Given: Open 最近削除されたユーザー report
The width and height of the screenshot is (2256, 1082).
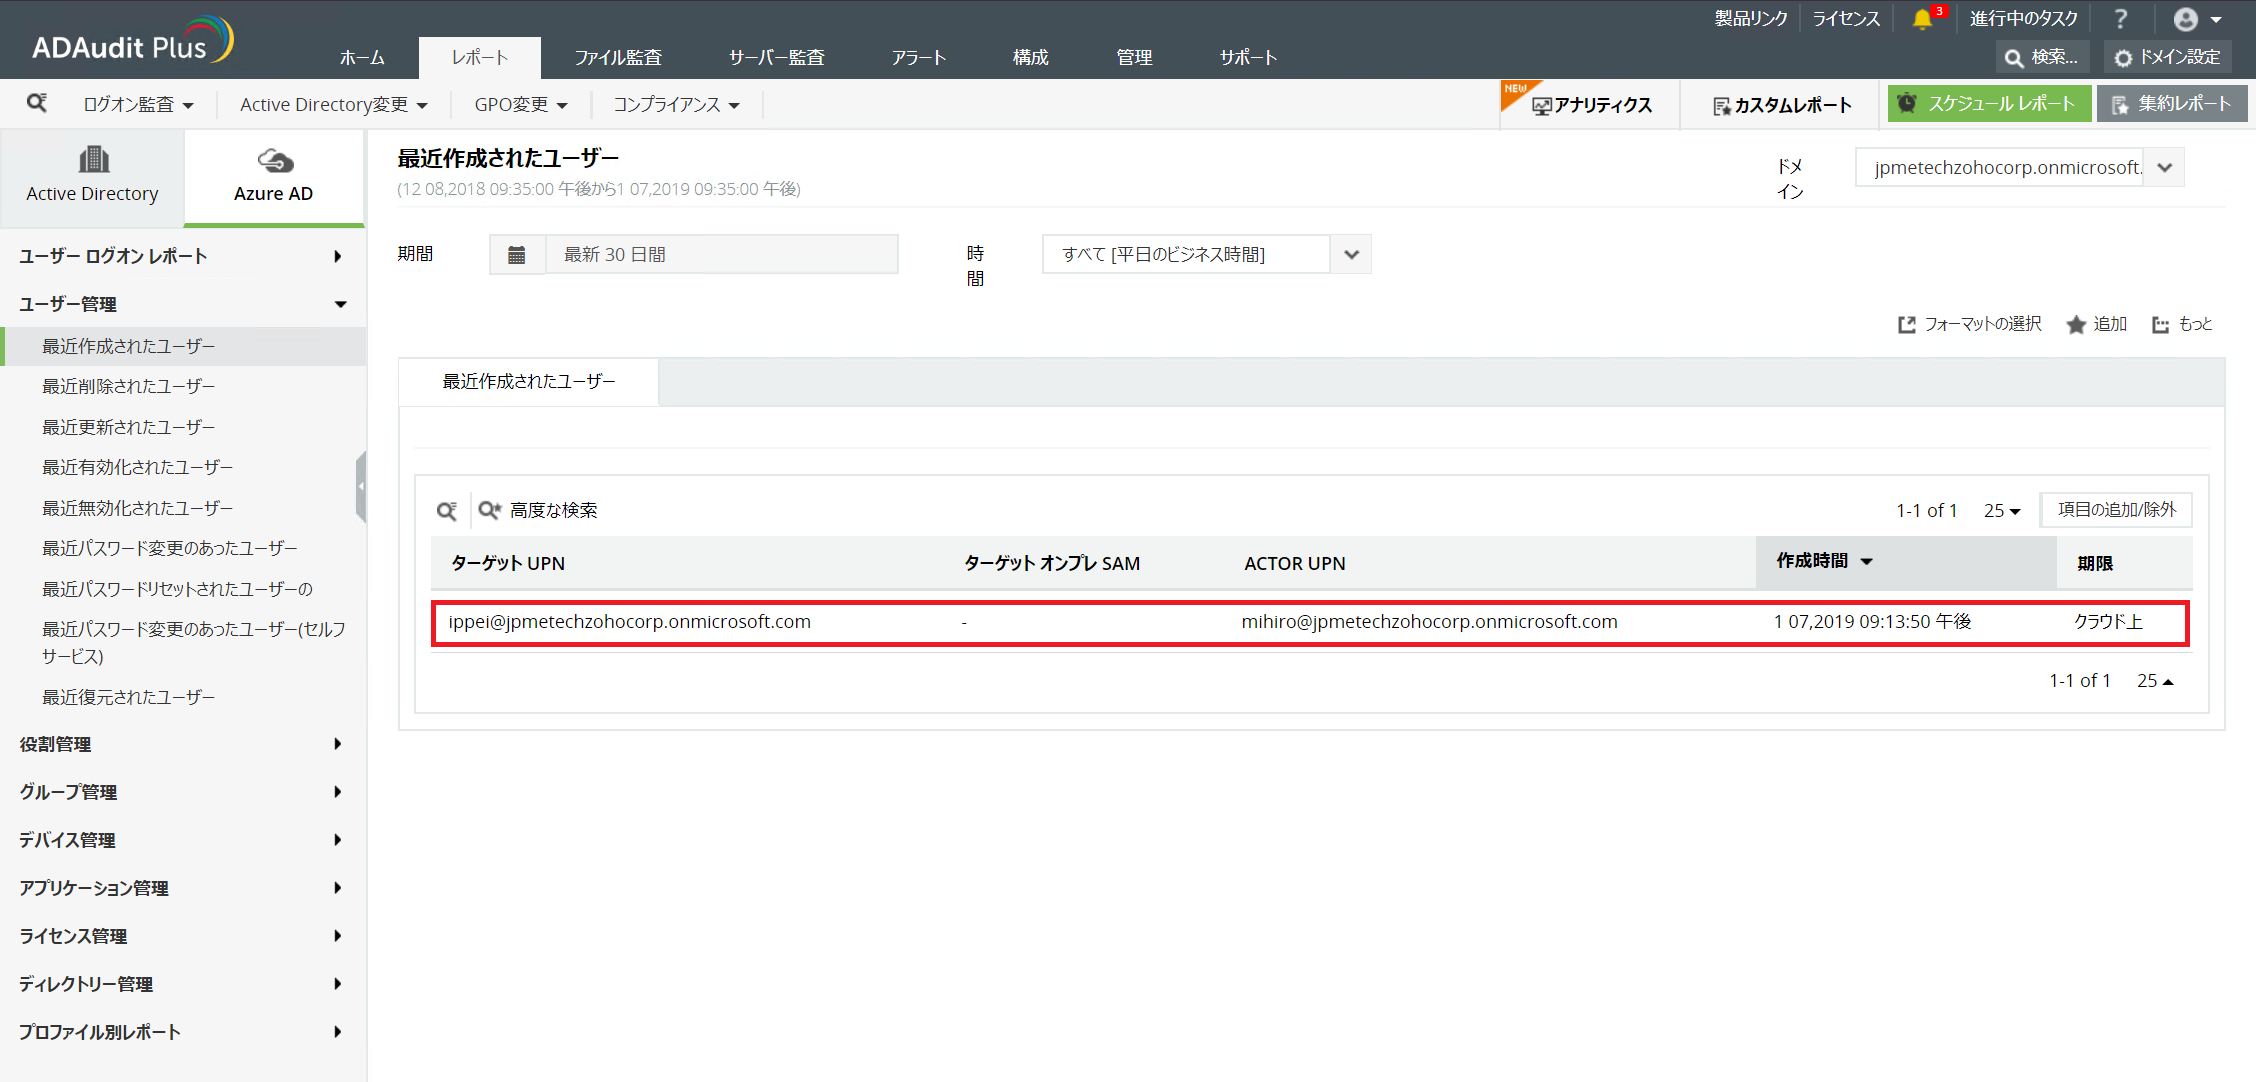Looking at the screenshot, I should (x=129, y=387).
